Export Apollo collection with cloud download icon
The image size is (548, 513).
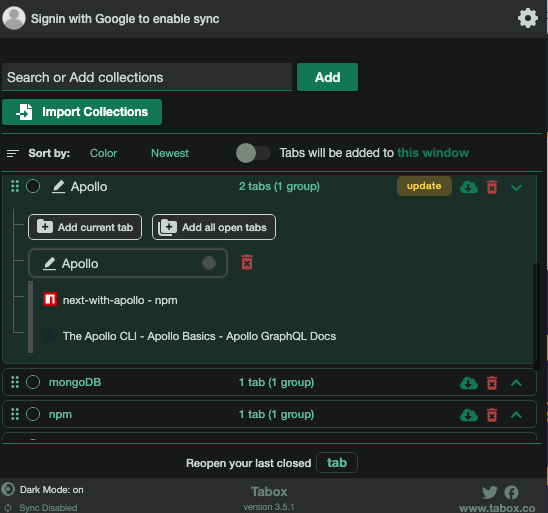point(469,187)
